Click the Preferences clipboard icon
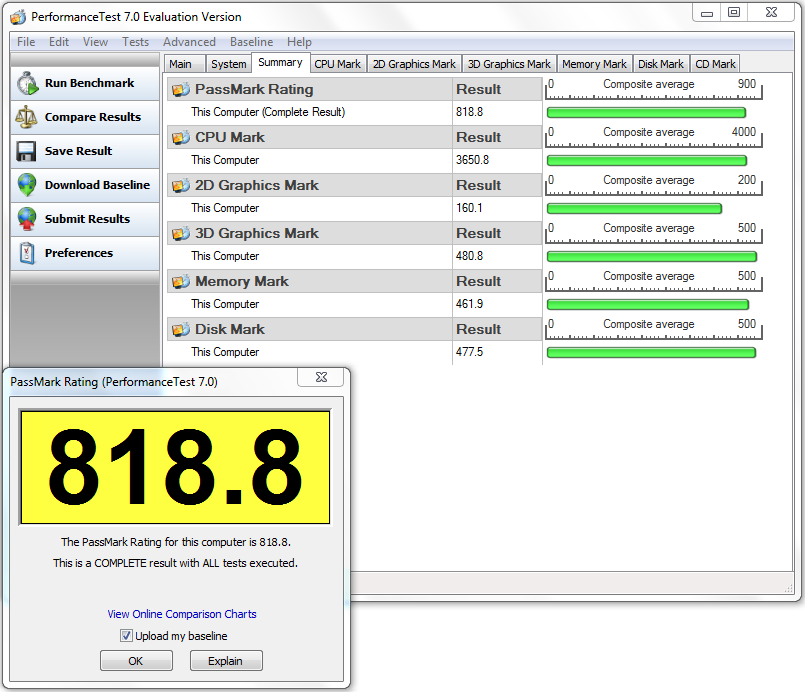 (27, 253)
